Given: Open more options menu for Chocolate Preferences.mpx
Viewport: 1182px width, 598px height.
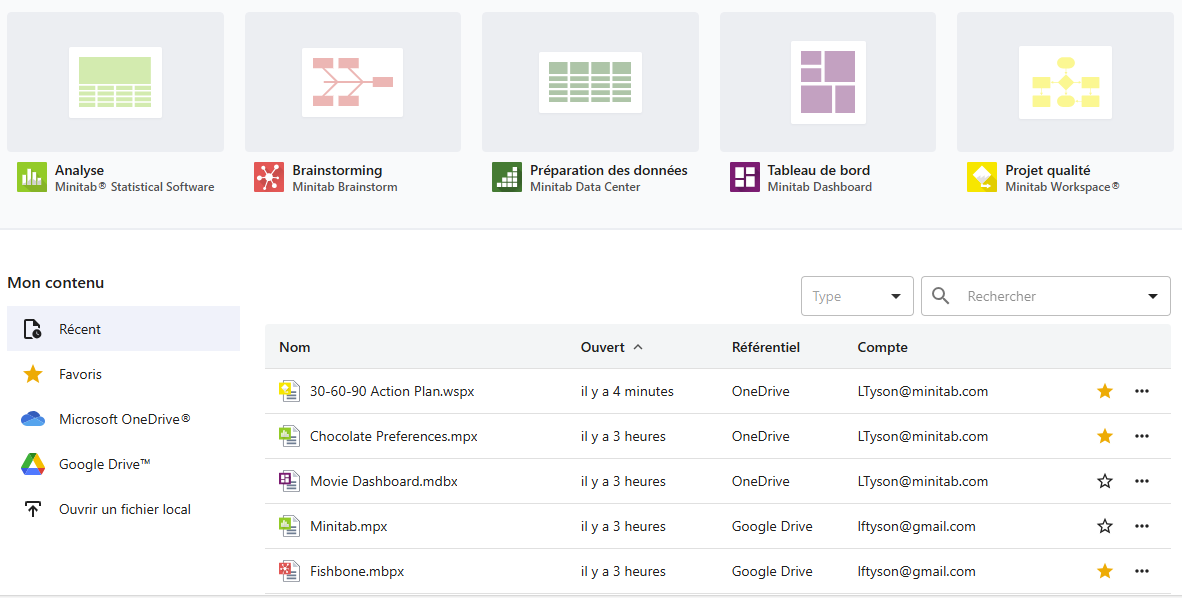Looking at the screenshot, I should [x=1142, y=436].
